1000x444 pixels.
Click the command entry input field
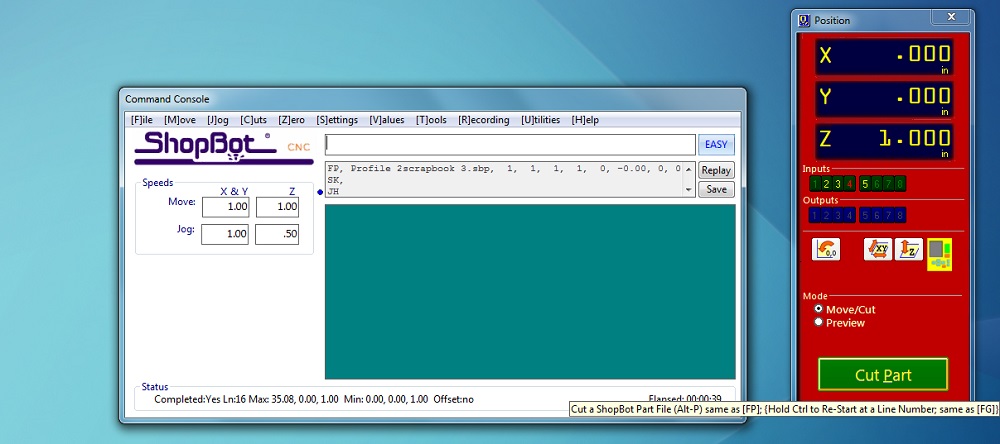(x=510, y=145)
